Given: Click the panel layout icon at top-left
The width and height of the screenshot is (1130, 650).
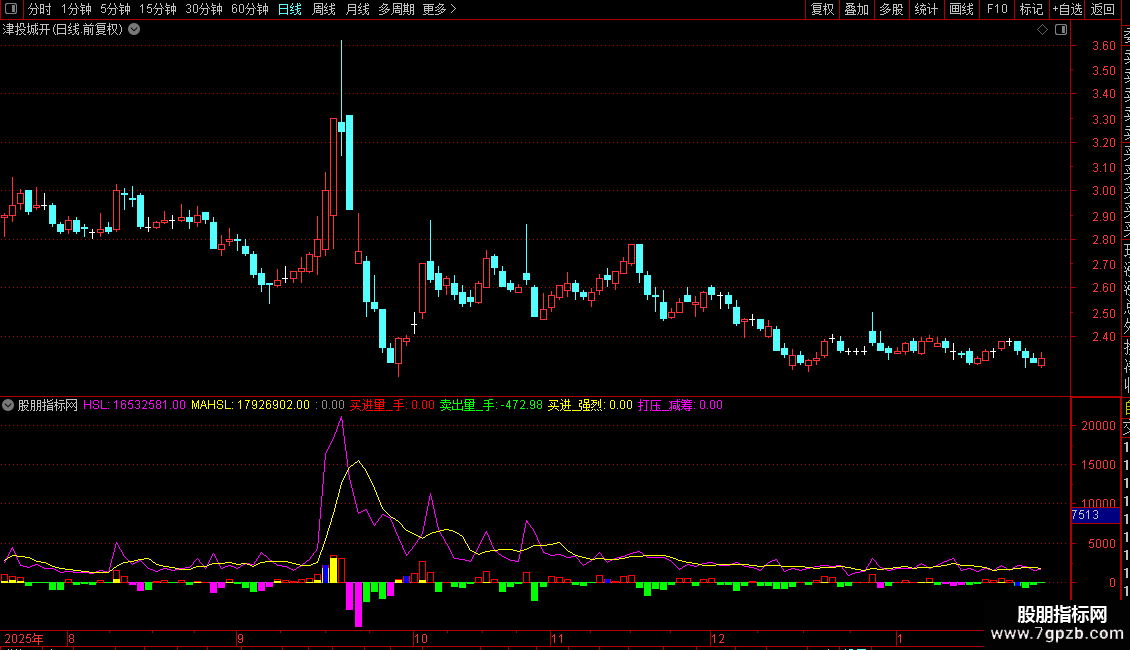Looking at the screenshot, I should (x=11, y=9).
